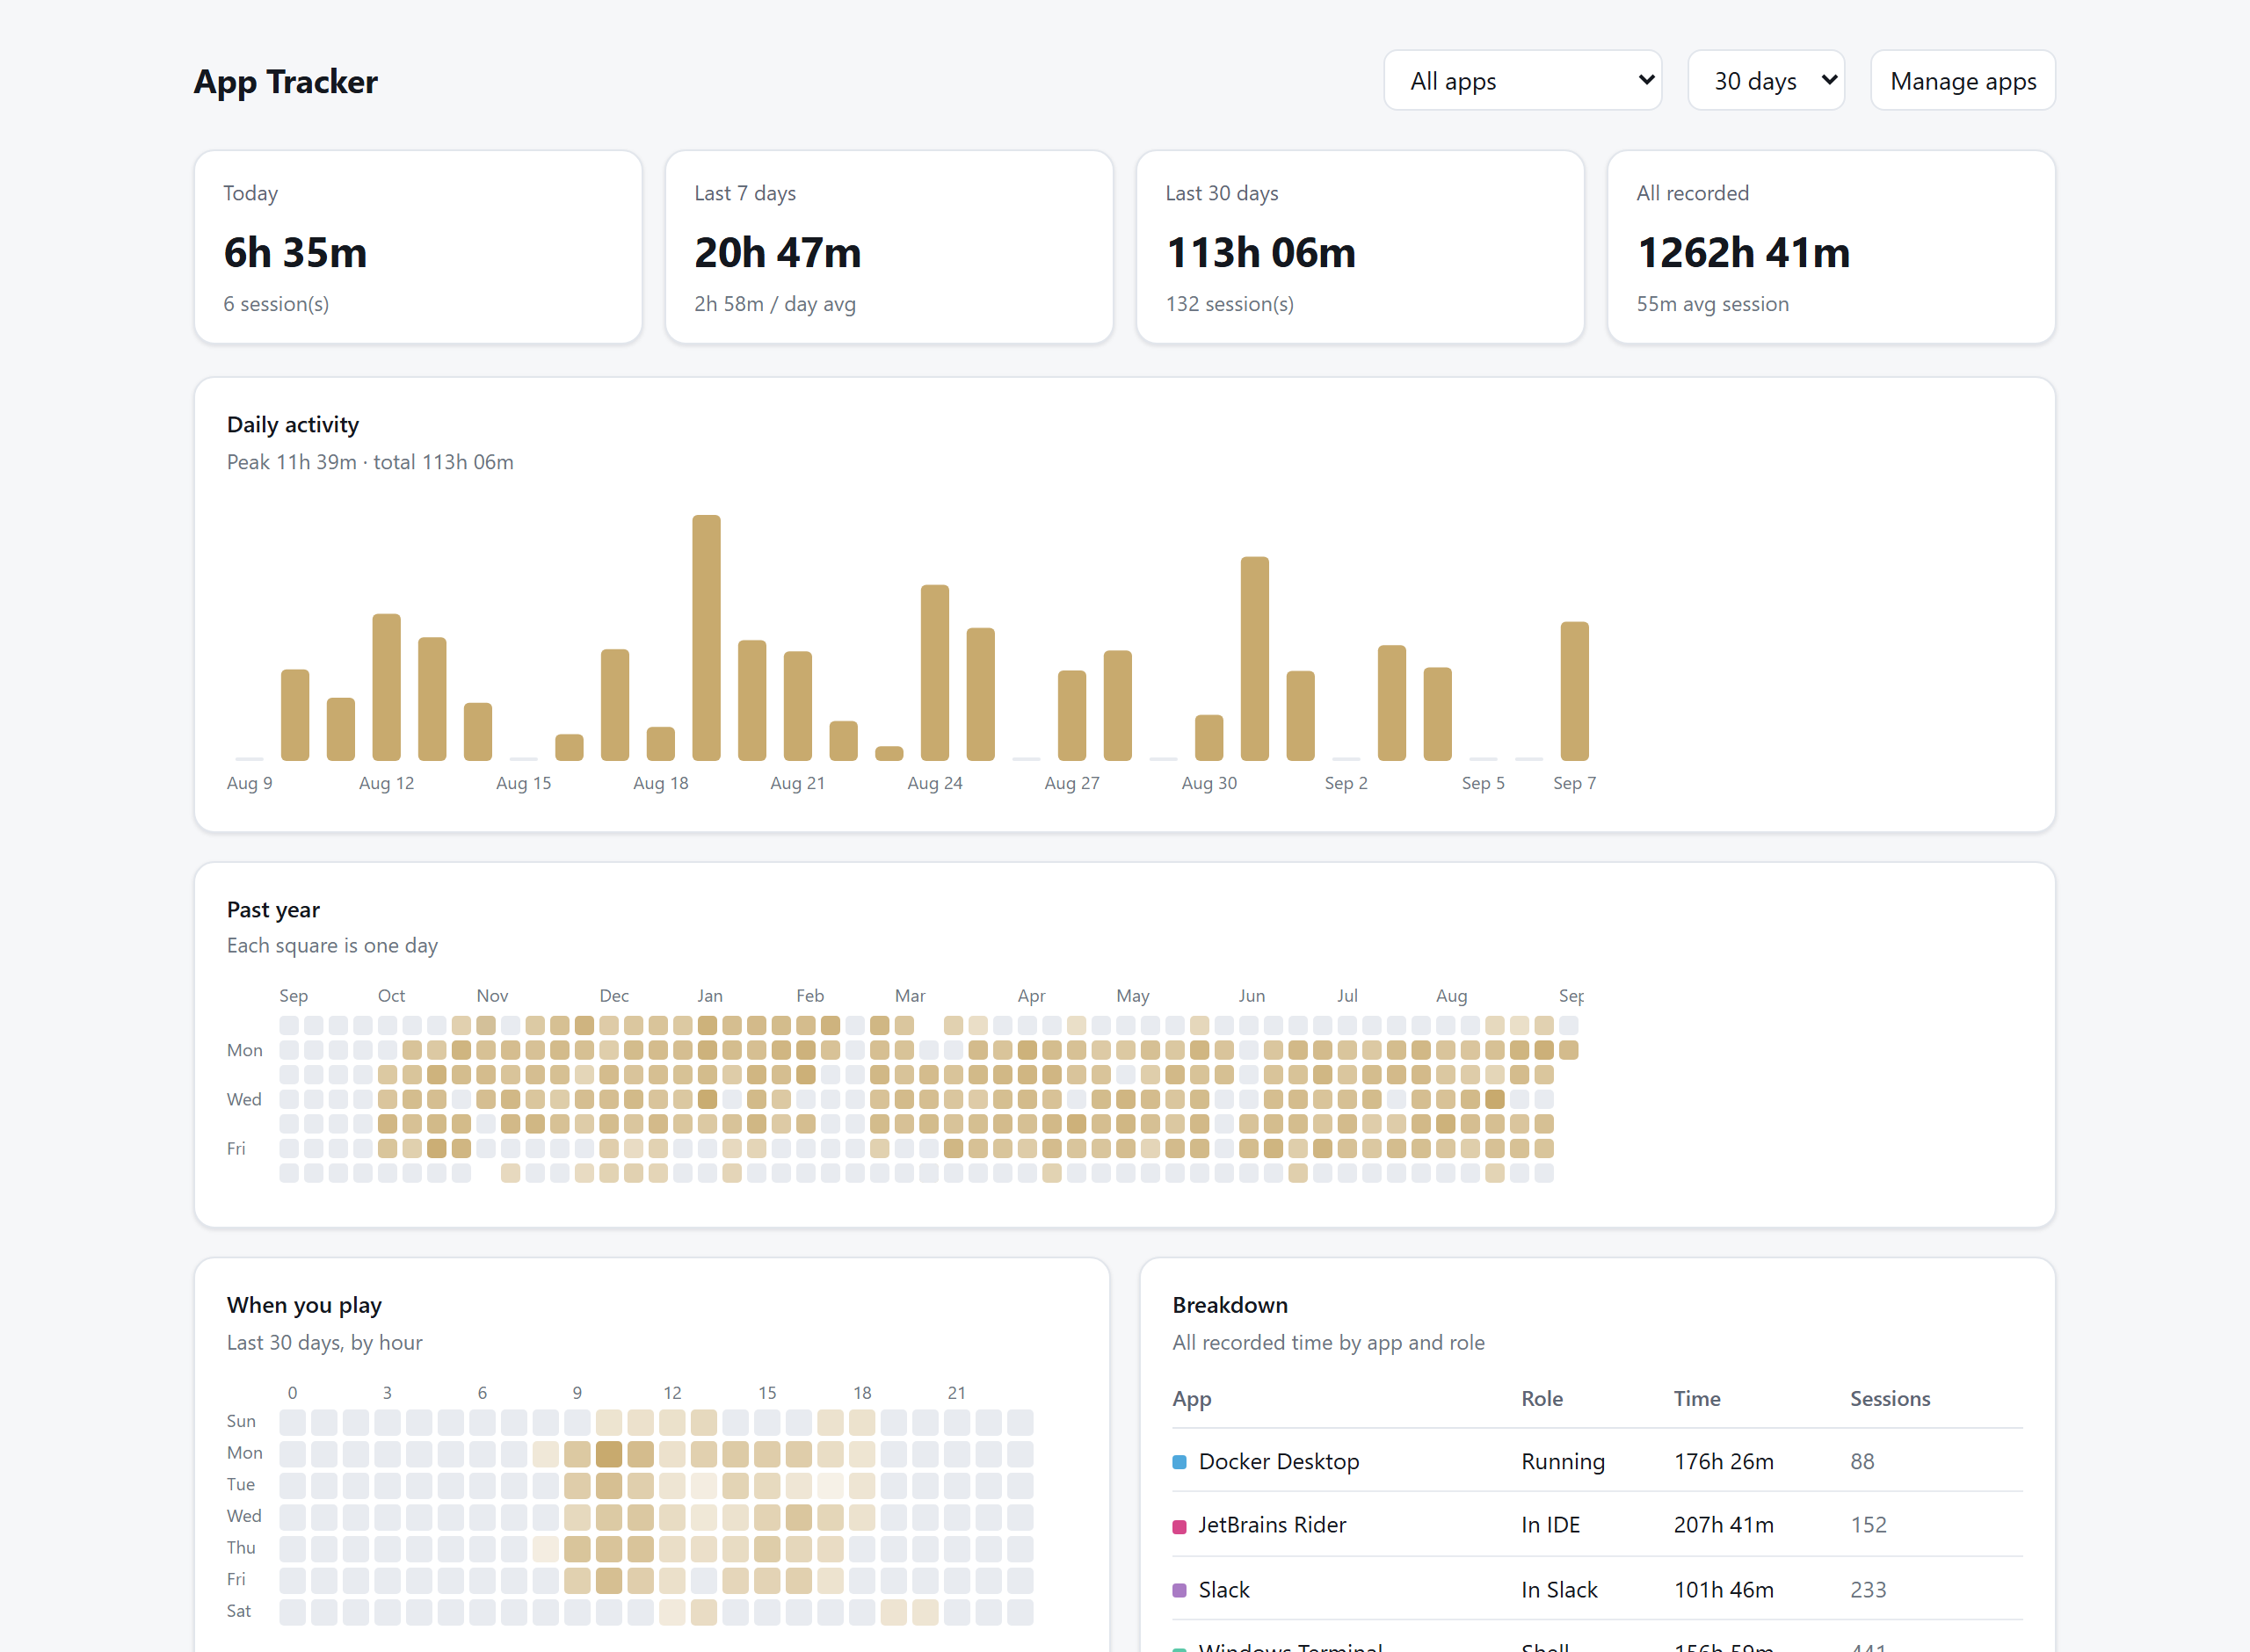
Task: Select the Today 6h 35m card
Action: (418, 247)
